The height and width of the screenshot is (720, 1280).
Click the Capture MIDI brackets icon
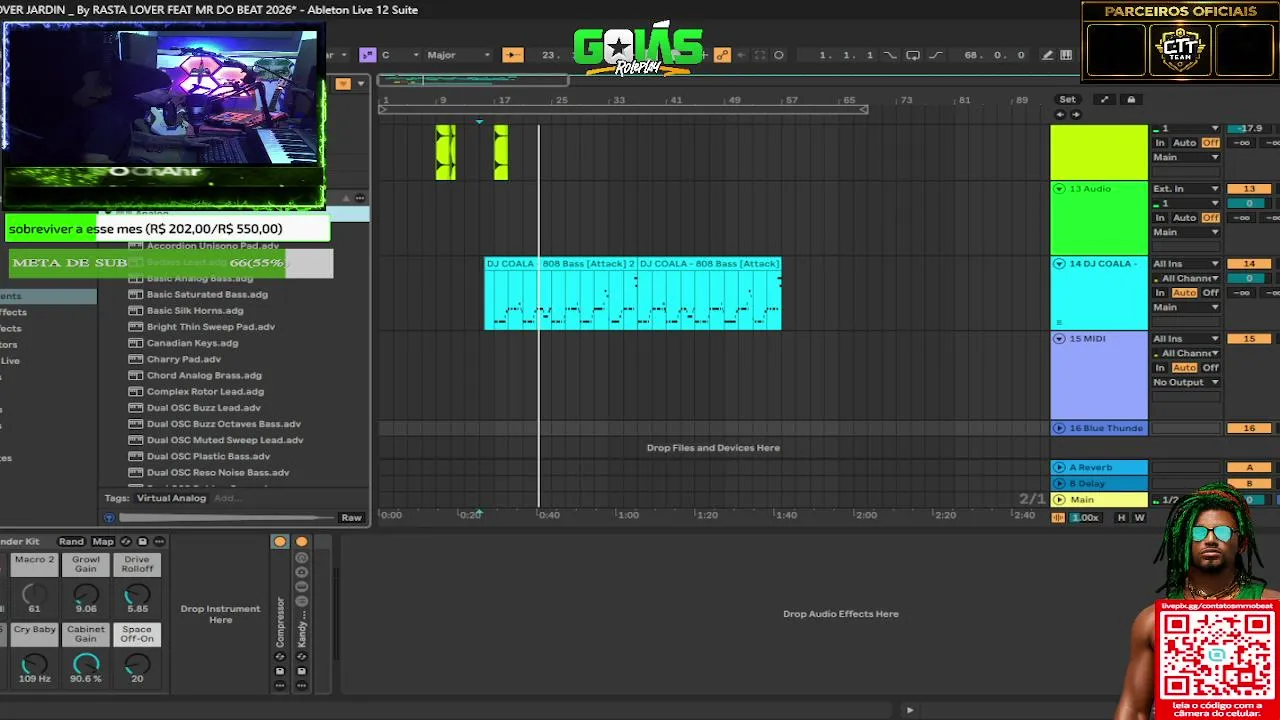click(x=760, y=55)
